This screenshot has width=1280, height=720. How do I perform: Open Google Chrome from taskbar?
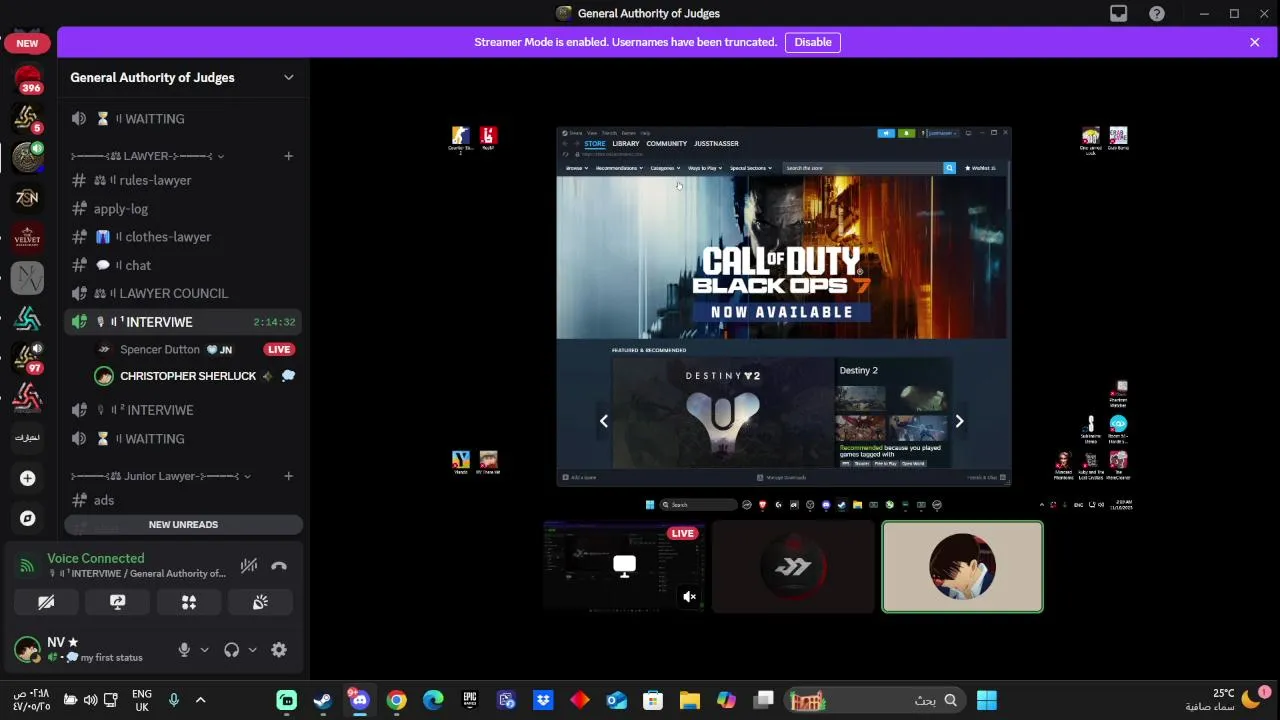[x=397, y=700]
